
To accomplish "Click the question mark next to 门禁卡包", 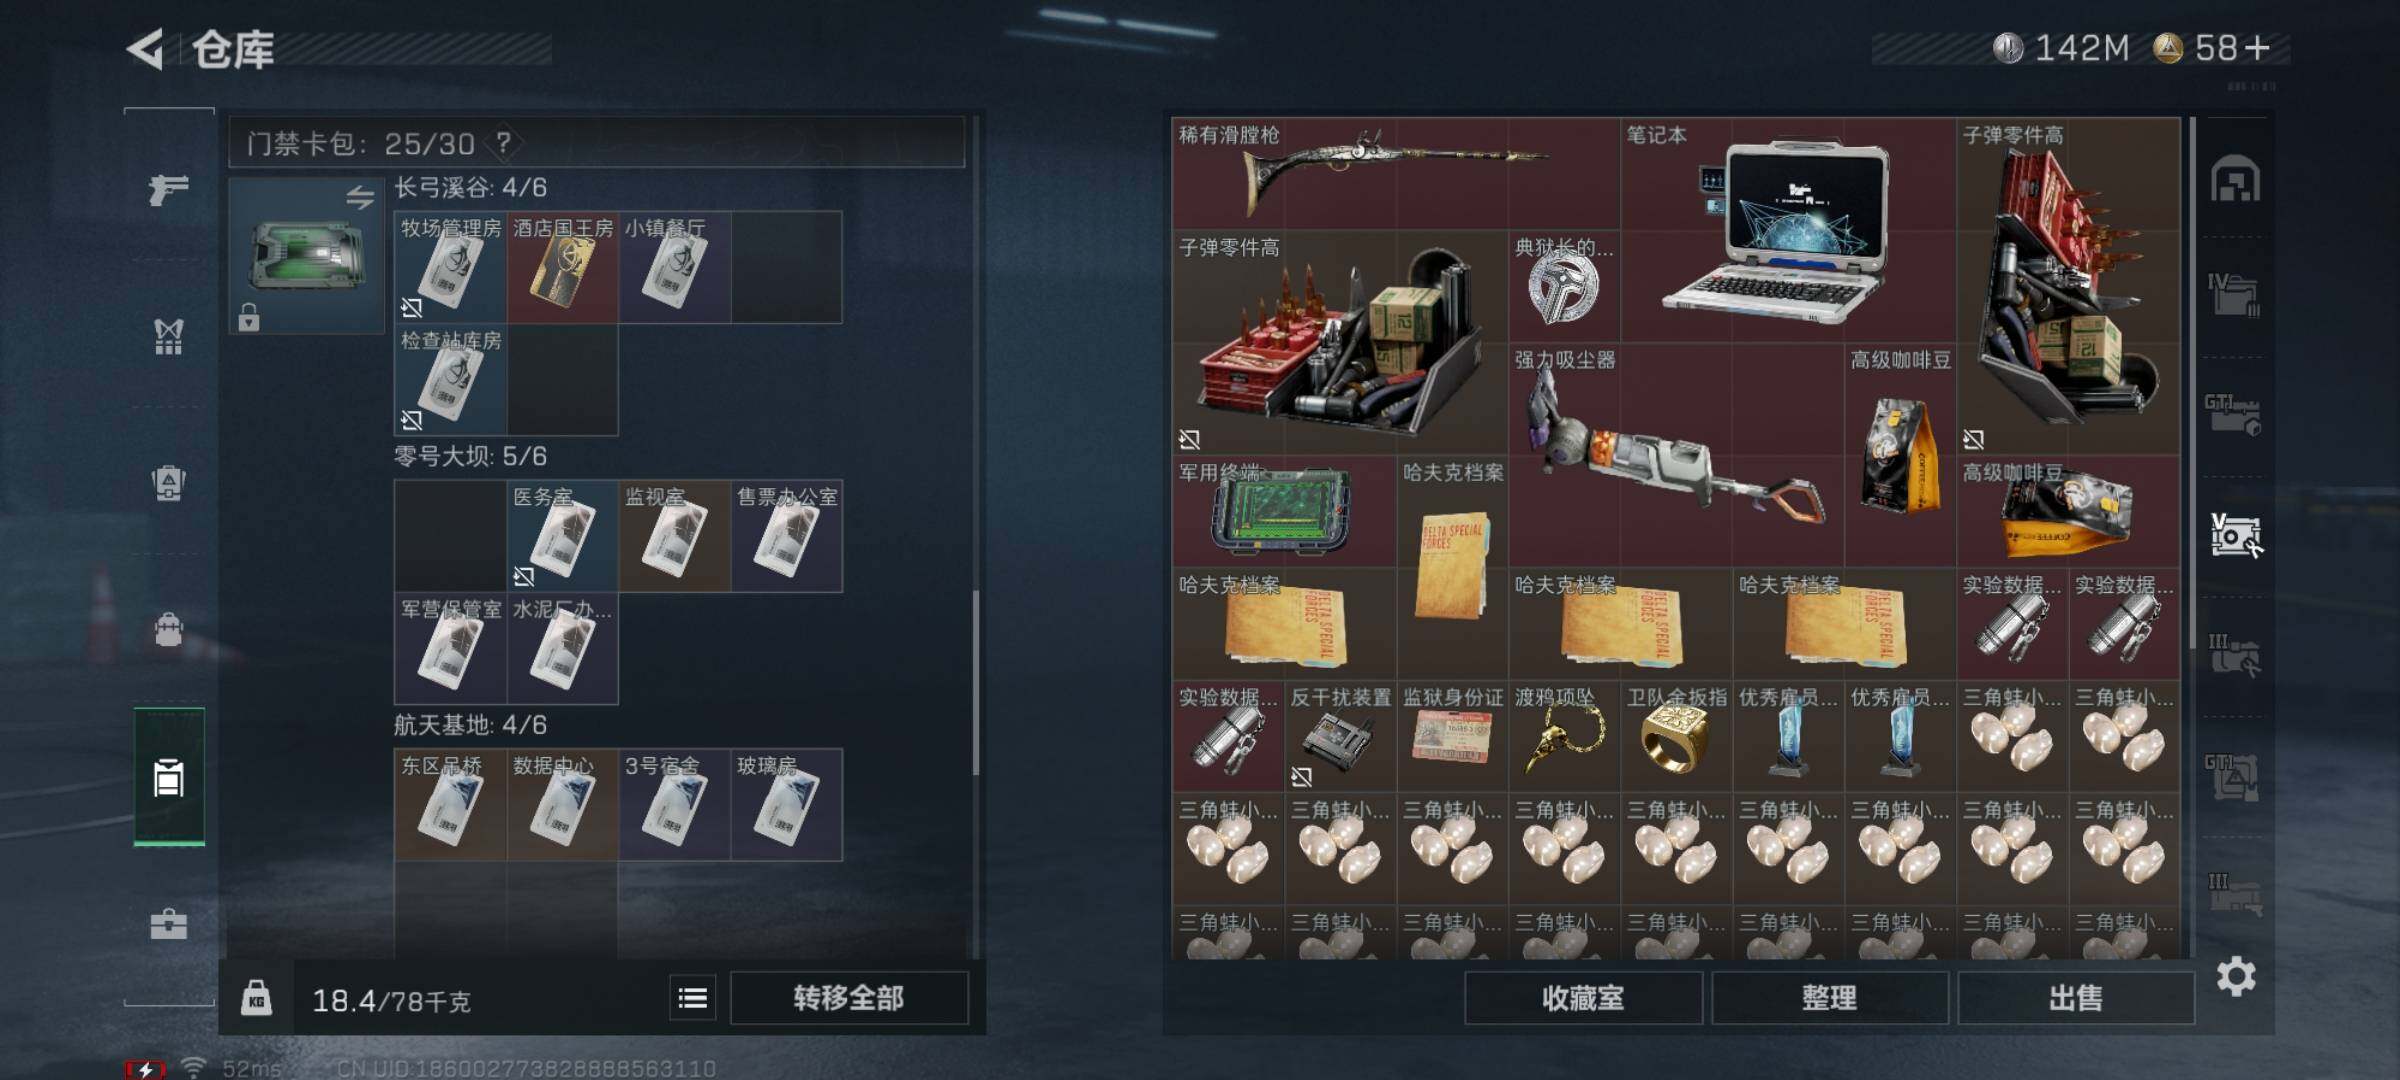I will (x=503, y=143).
